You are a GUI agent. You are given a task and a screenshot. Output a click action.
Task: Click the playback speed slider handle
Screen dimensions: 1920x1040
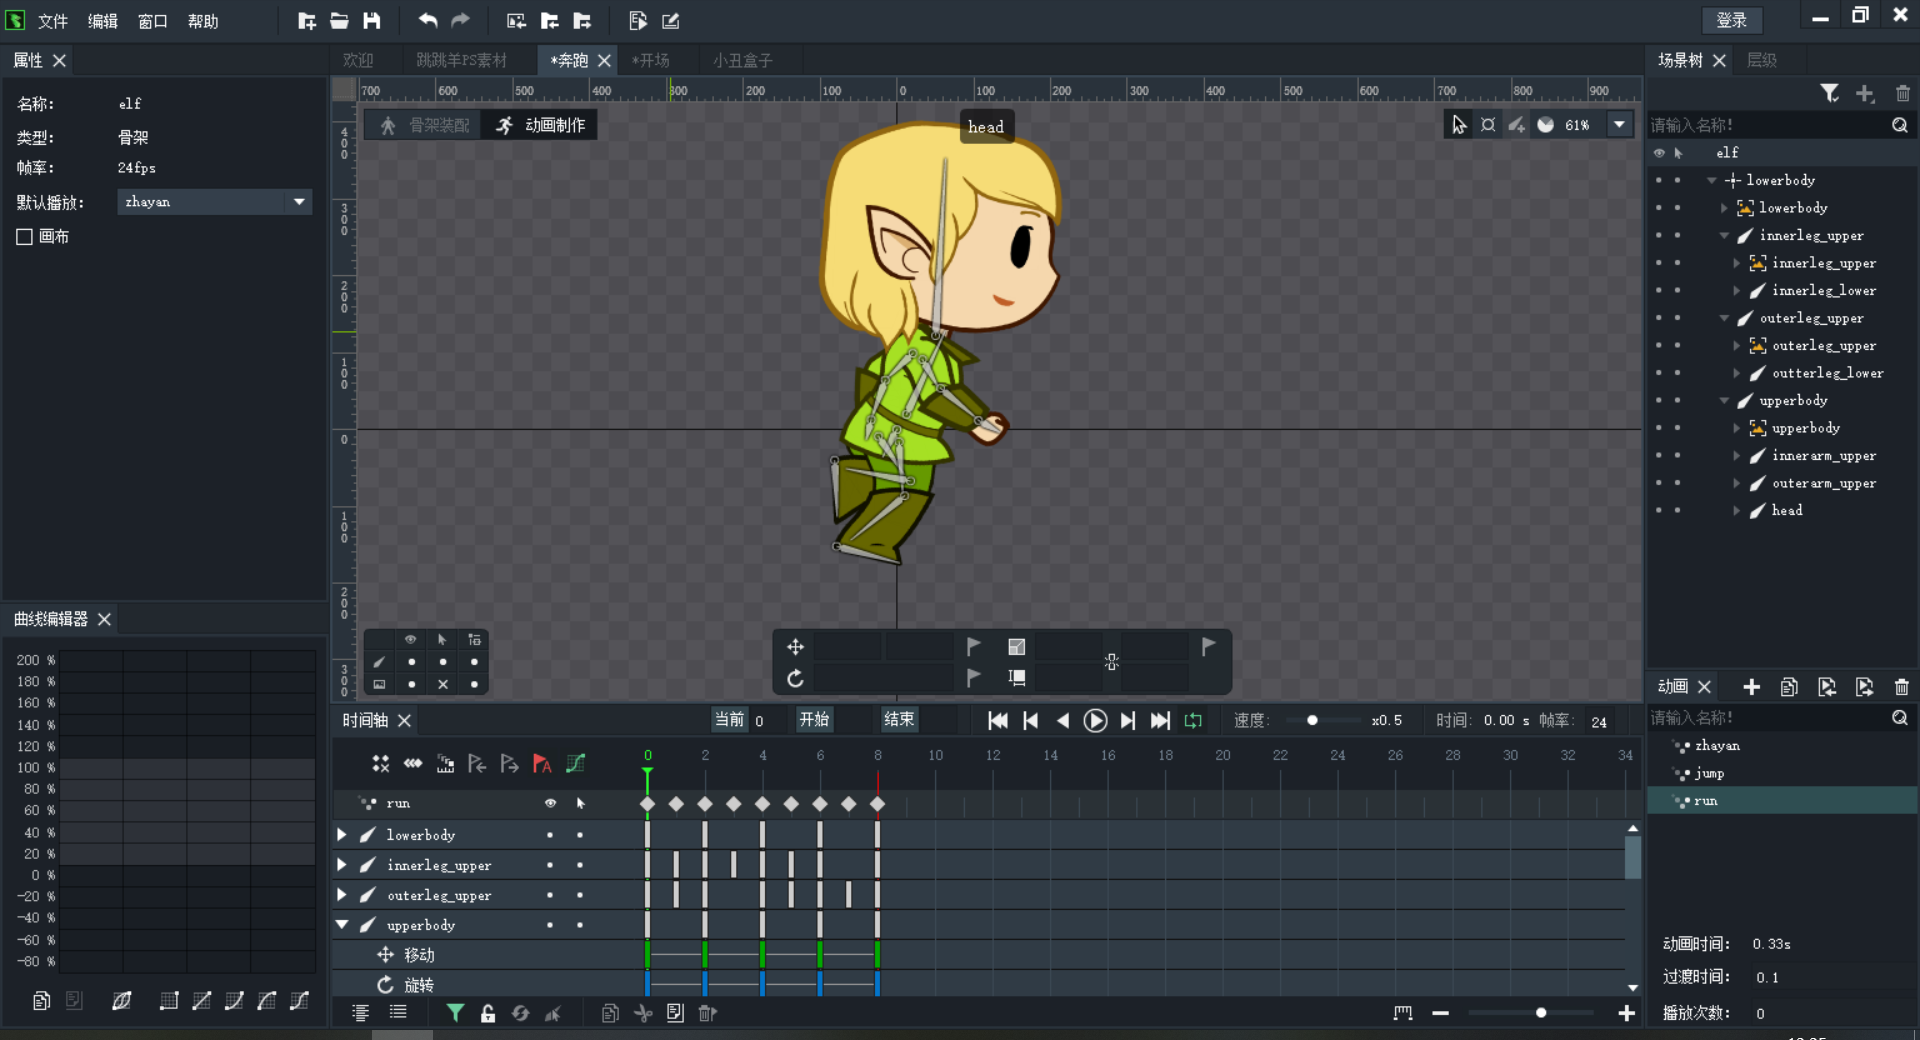1312,720
